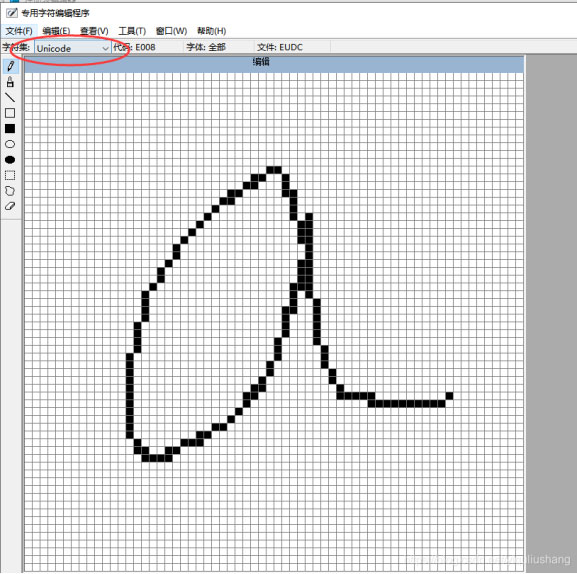Activate the Rectangular Selection tool
Viewport: 577px width, 574px height.
(x=10, y=175)
